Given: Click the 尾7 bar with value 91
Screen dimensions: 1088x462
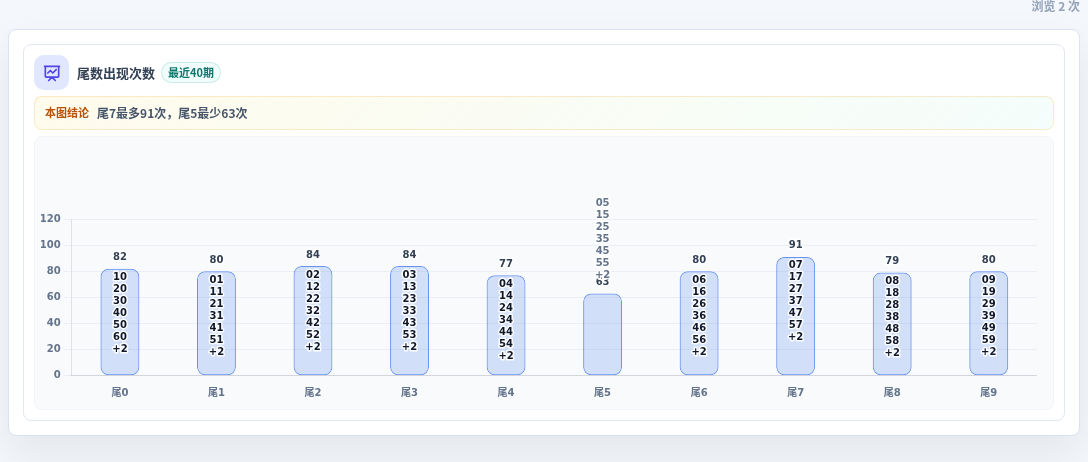Looking at the screenshot, I should (795, 316).
